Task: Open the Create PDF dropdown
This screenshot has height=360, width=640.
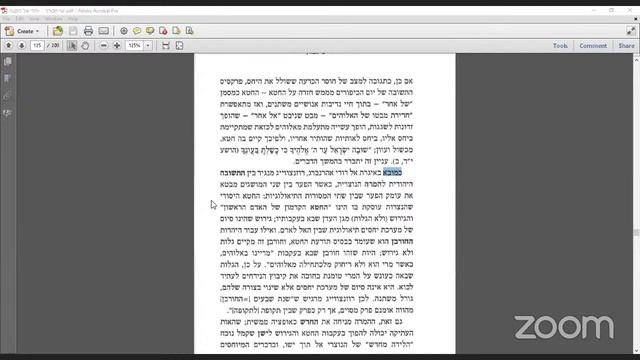Action: point(22,31)
